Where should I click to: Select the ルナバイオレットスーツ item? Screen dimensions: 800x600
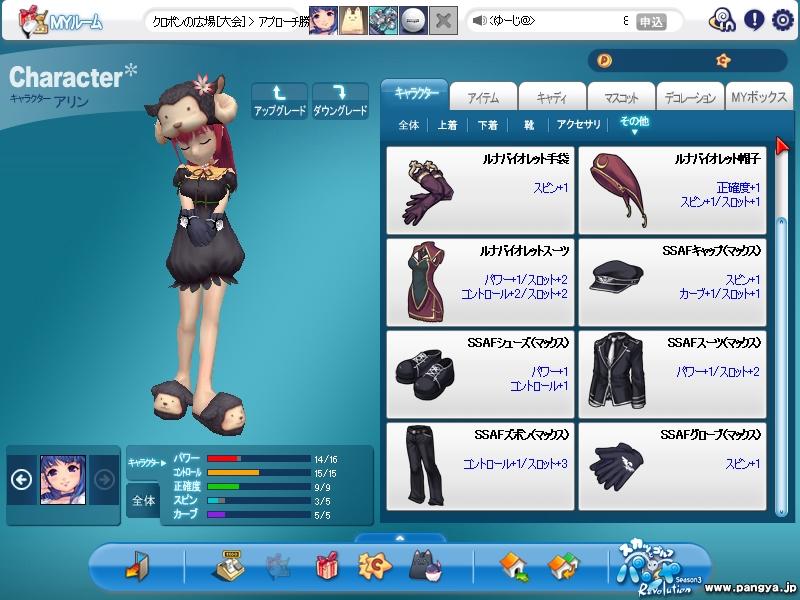[480, 282]
